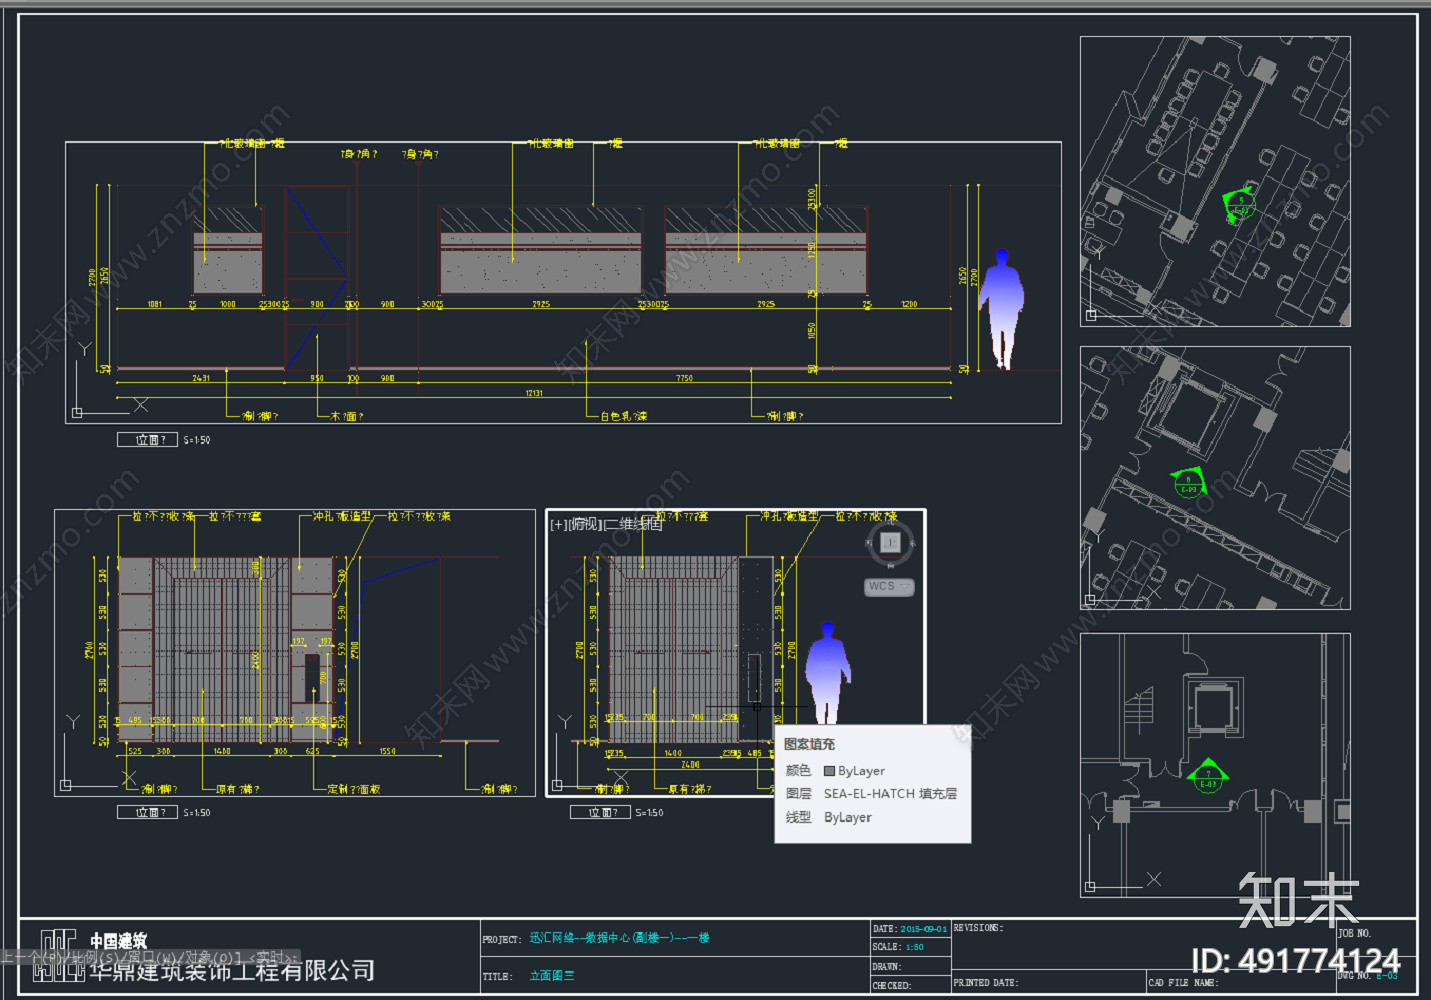Open the 俯视 view controls menu
This screenshot has height=1000, width=1431.
[586, 524]
